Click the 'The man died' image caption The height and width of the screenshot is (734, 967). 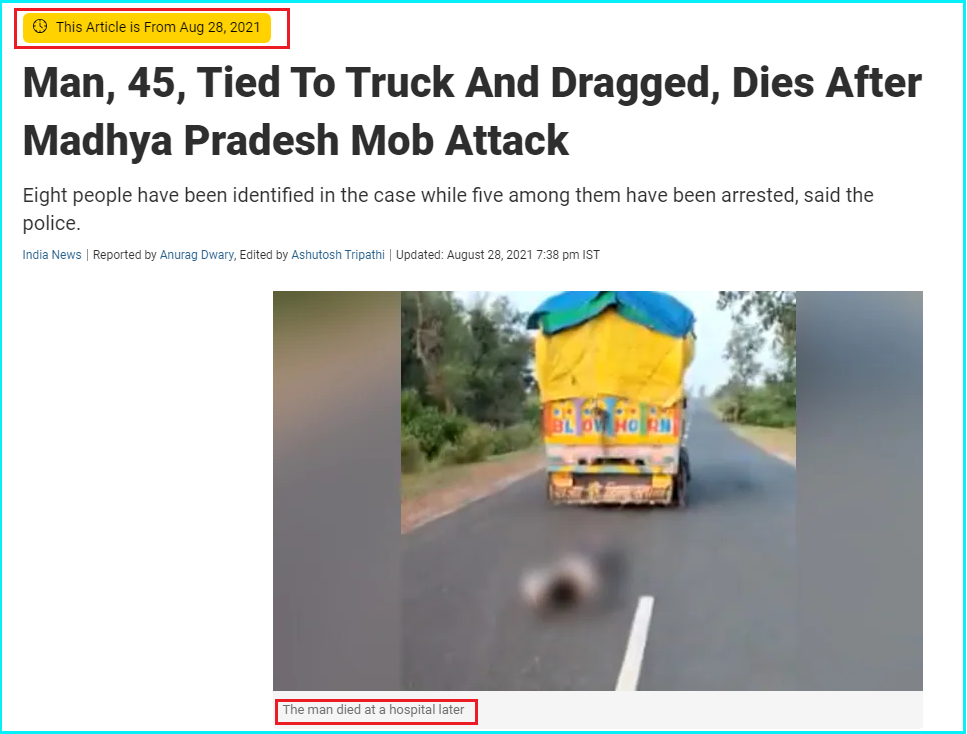373,710
